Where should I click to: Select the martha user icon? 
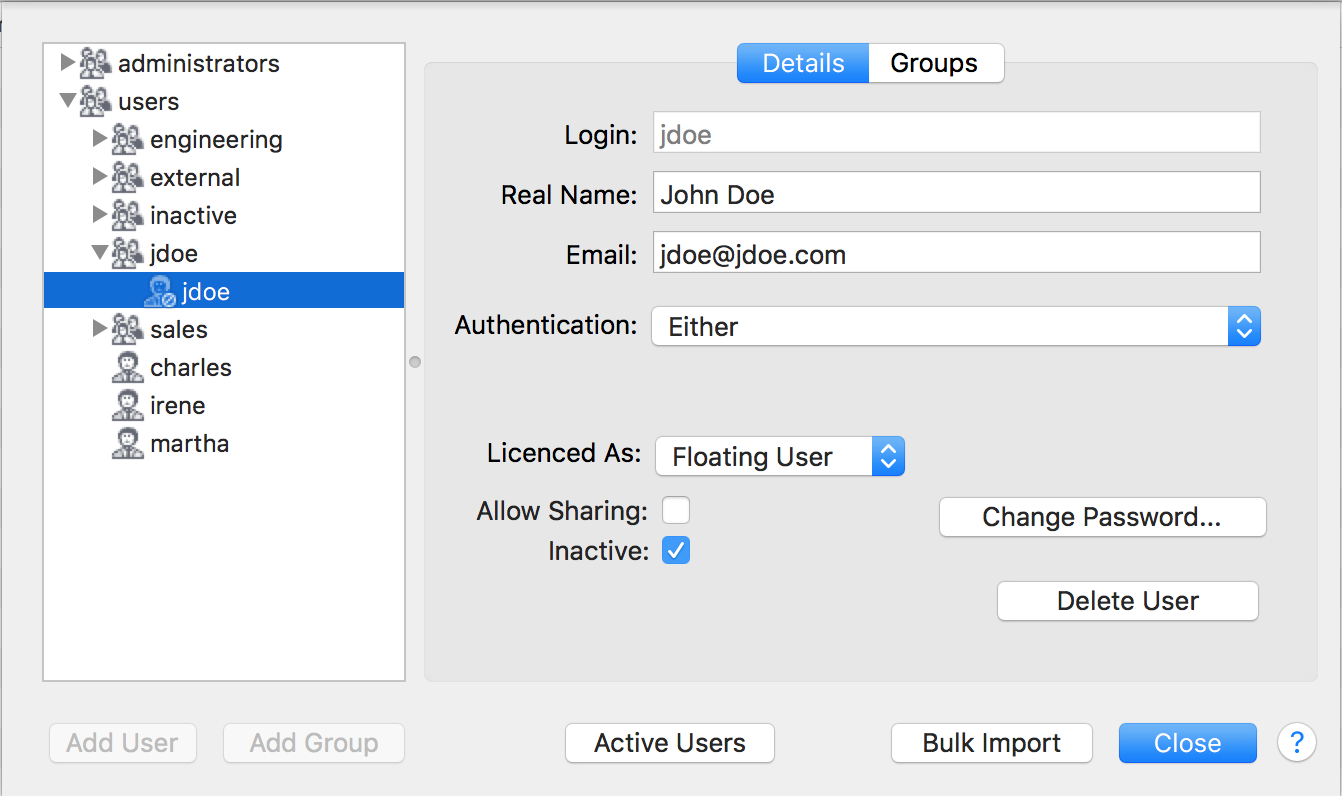tap(127, 444)
